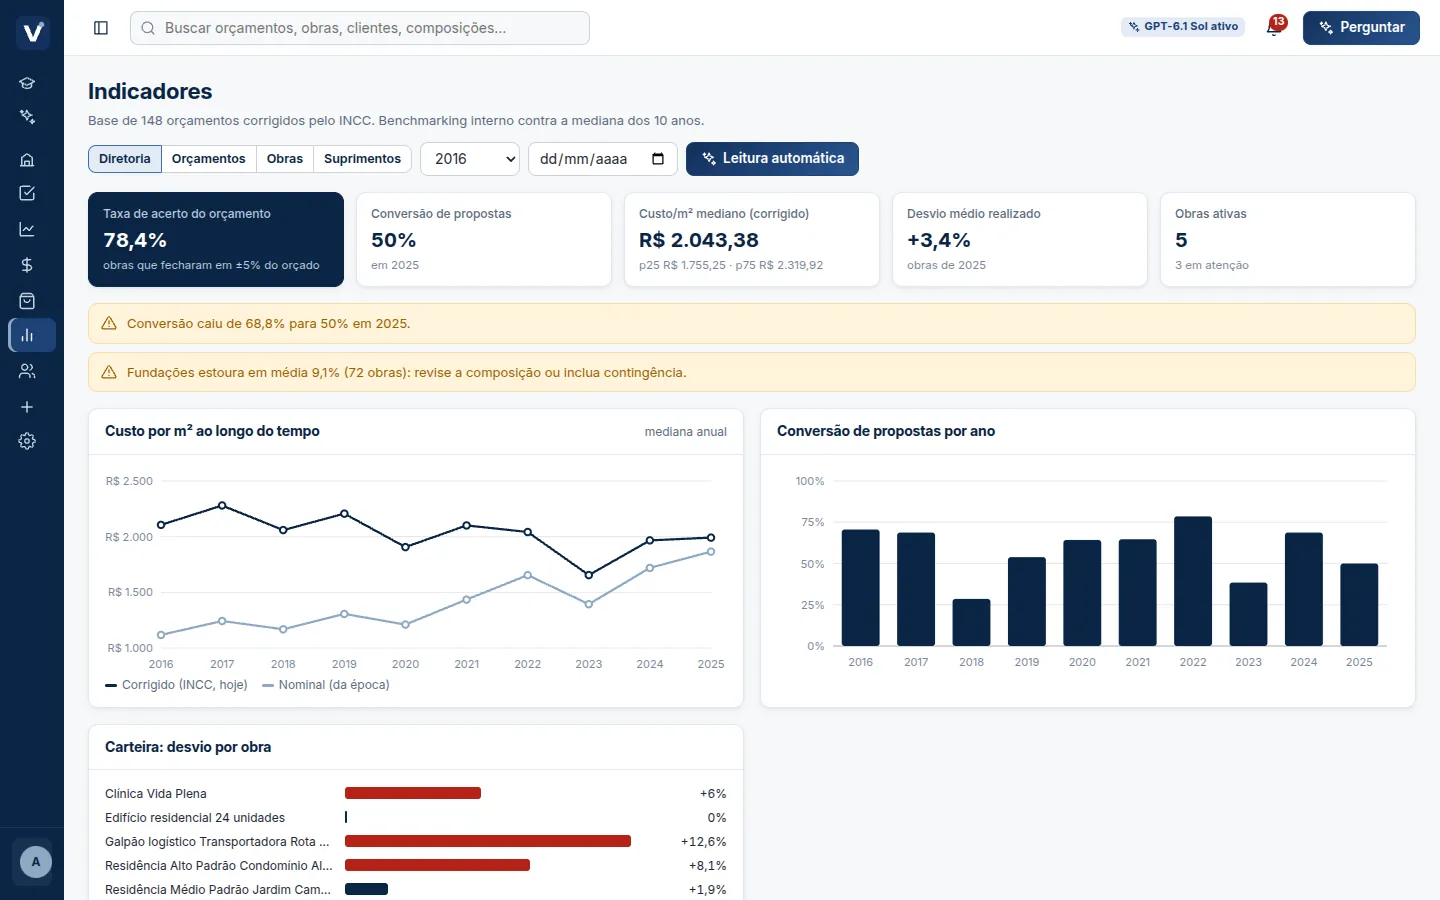Image resolution: width=1440 pixels, height=900 pixels.
Task: Click the user avatar A
Action: coord(36,862)
